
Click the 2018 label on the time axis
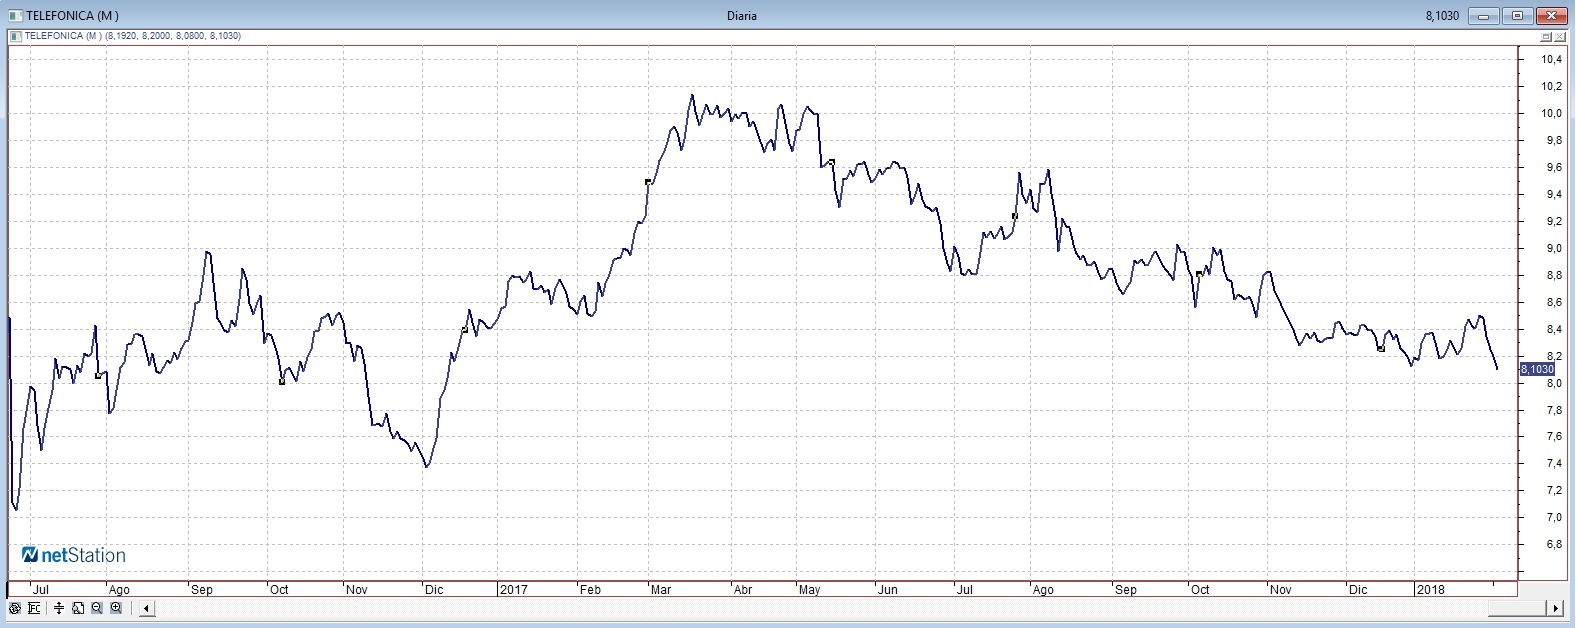[1430, 590]
